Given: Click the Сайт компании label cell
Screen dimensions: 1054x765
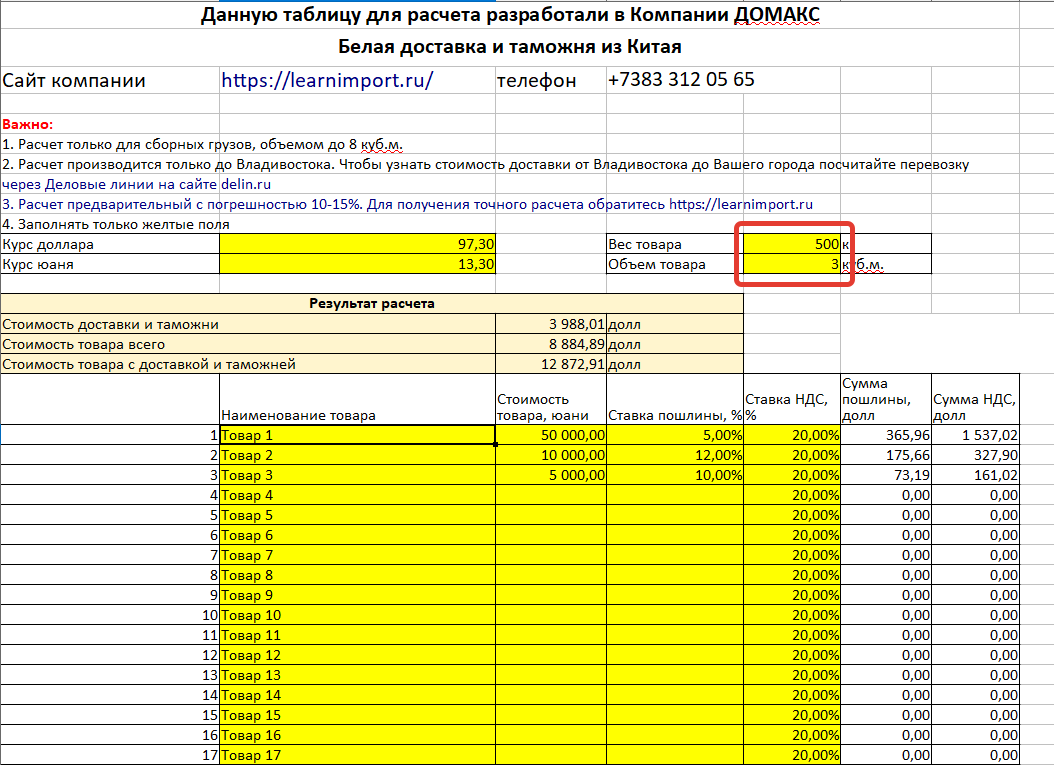Looking at the screenshot, I should click(60, 80).
